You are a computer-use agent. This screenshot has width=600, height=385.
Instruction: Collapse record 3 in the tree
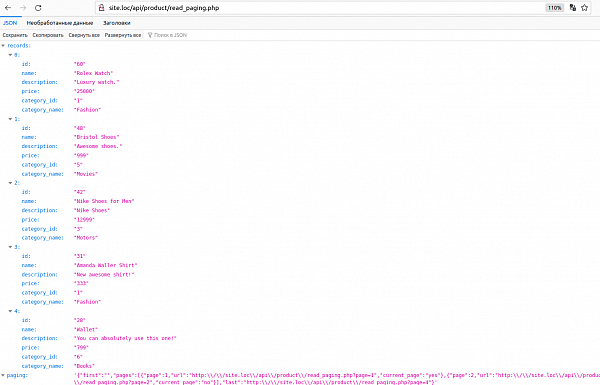coord(10,247)
